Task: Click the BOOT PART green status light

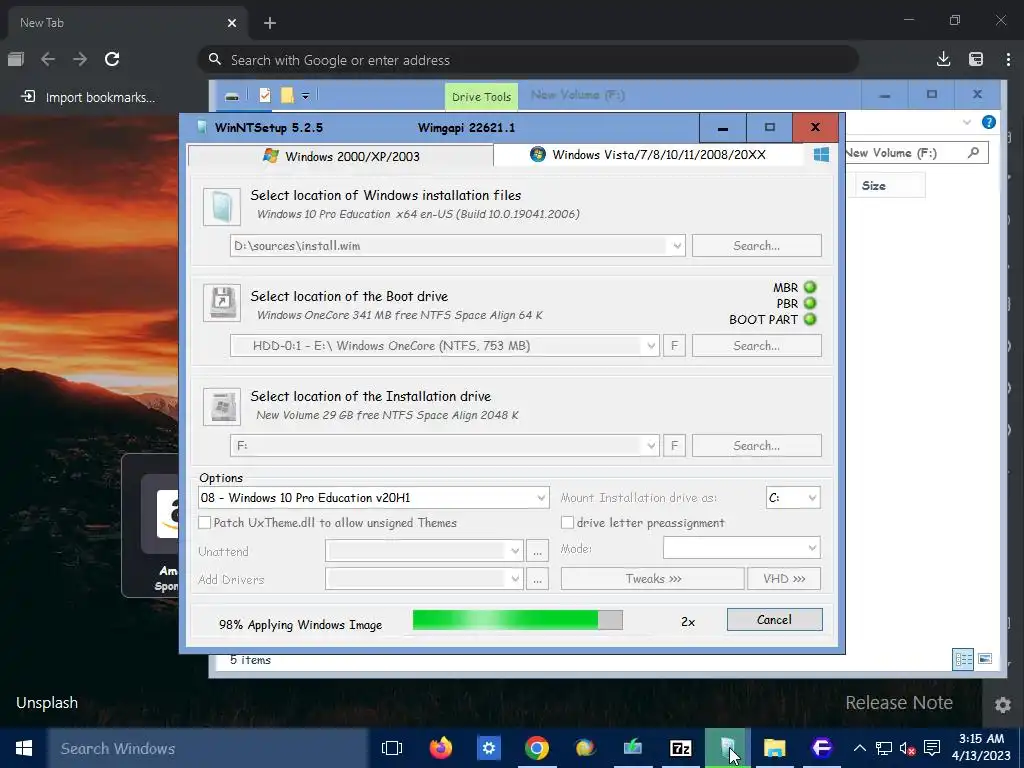Action: (810, 319)
